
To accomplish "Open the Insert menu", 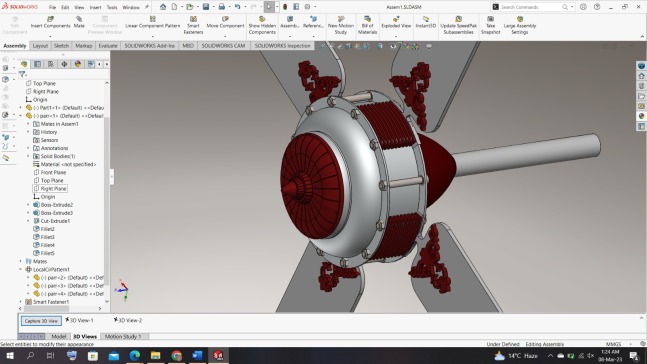I will coord(95,7).
